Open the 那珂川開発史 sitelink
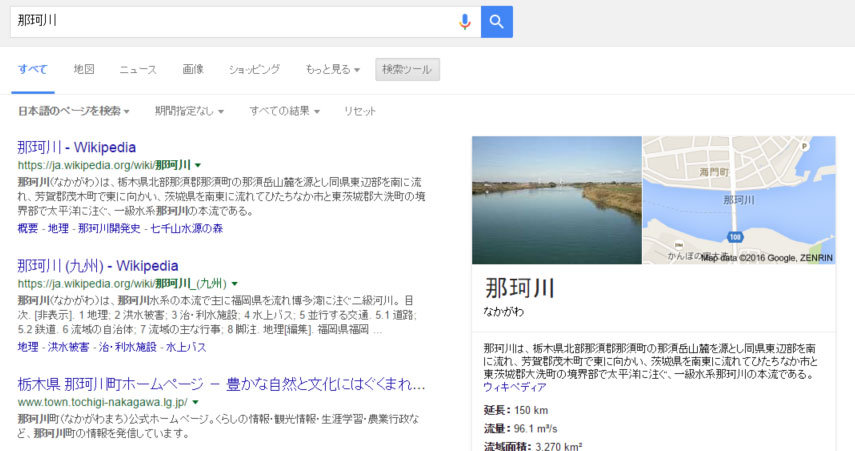The image size is (855, 451). tap(109, 228)
